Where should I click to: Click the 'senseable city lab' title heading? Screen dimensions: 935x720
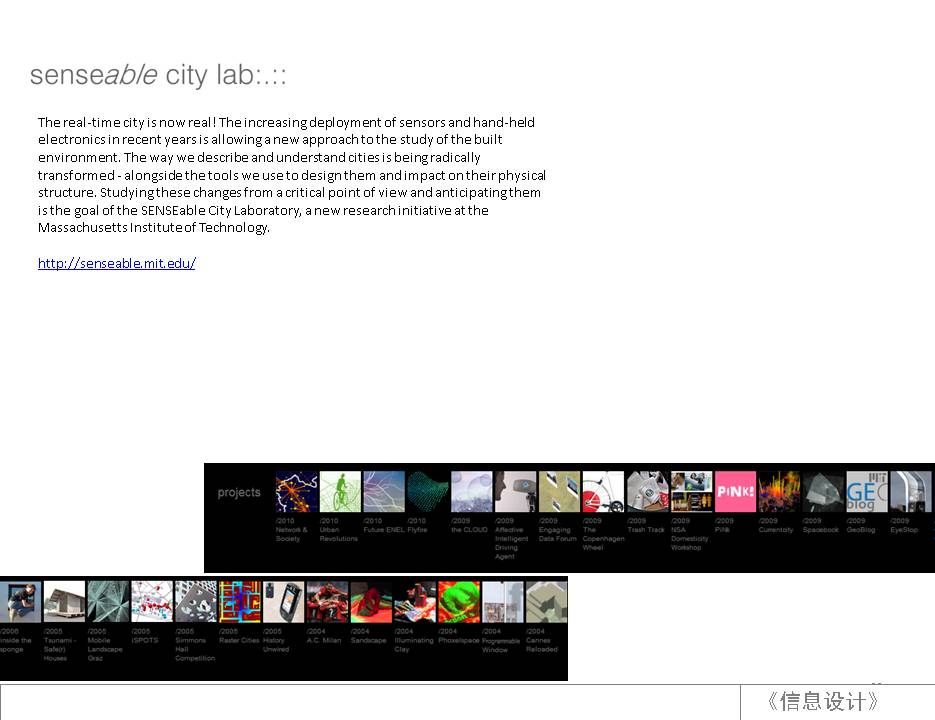tap(158, 75)
